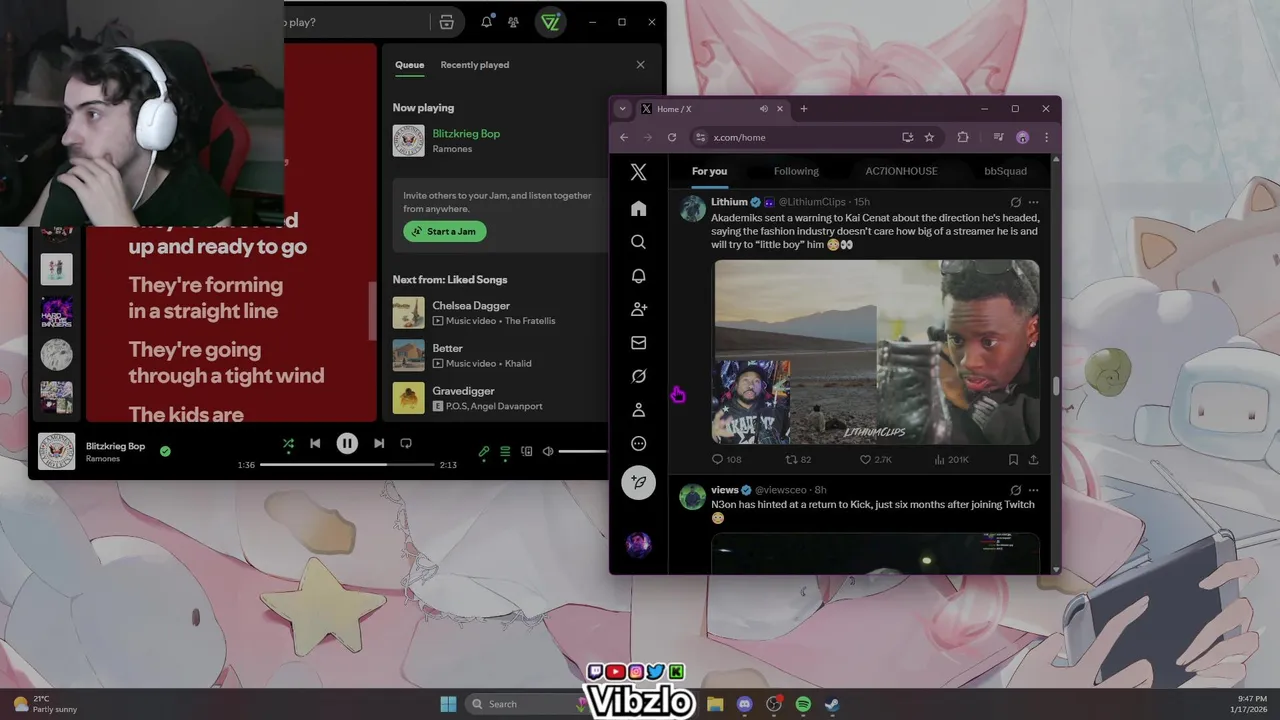Open views profile name link
The image size is (1280, 720).
point(724,490)
